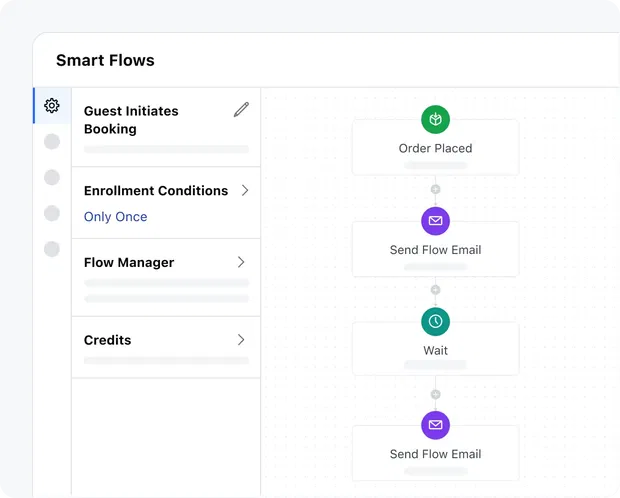
Task: Open the Enrollment Conditions section
Action: [x=166, y=203]
